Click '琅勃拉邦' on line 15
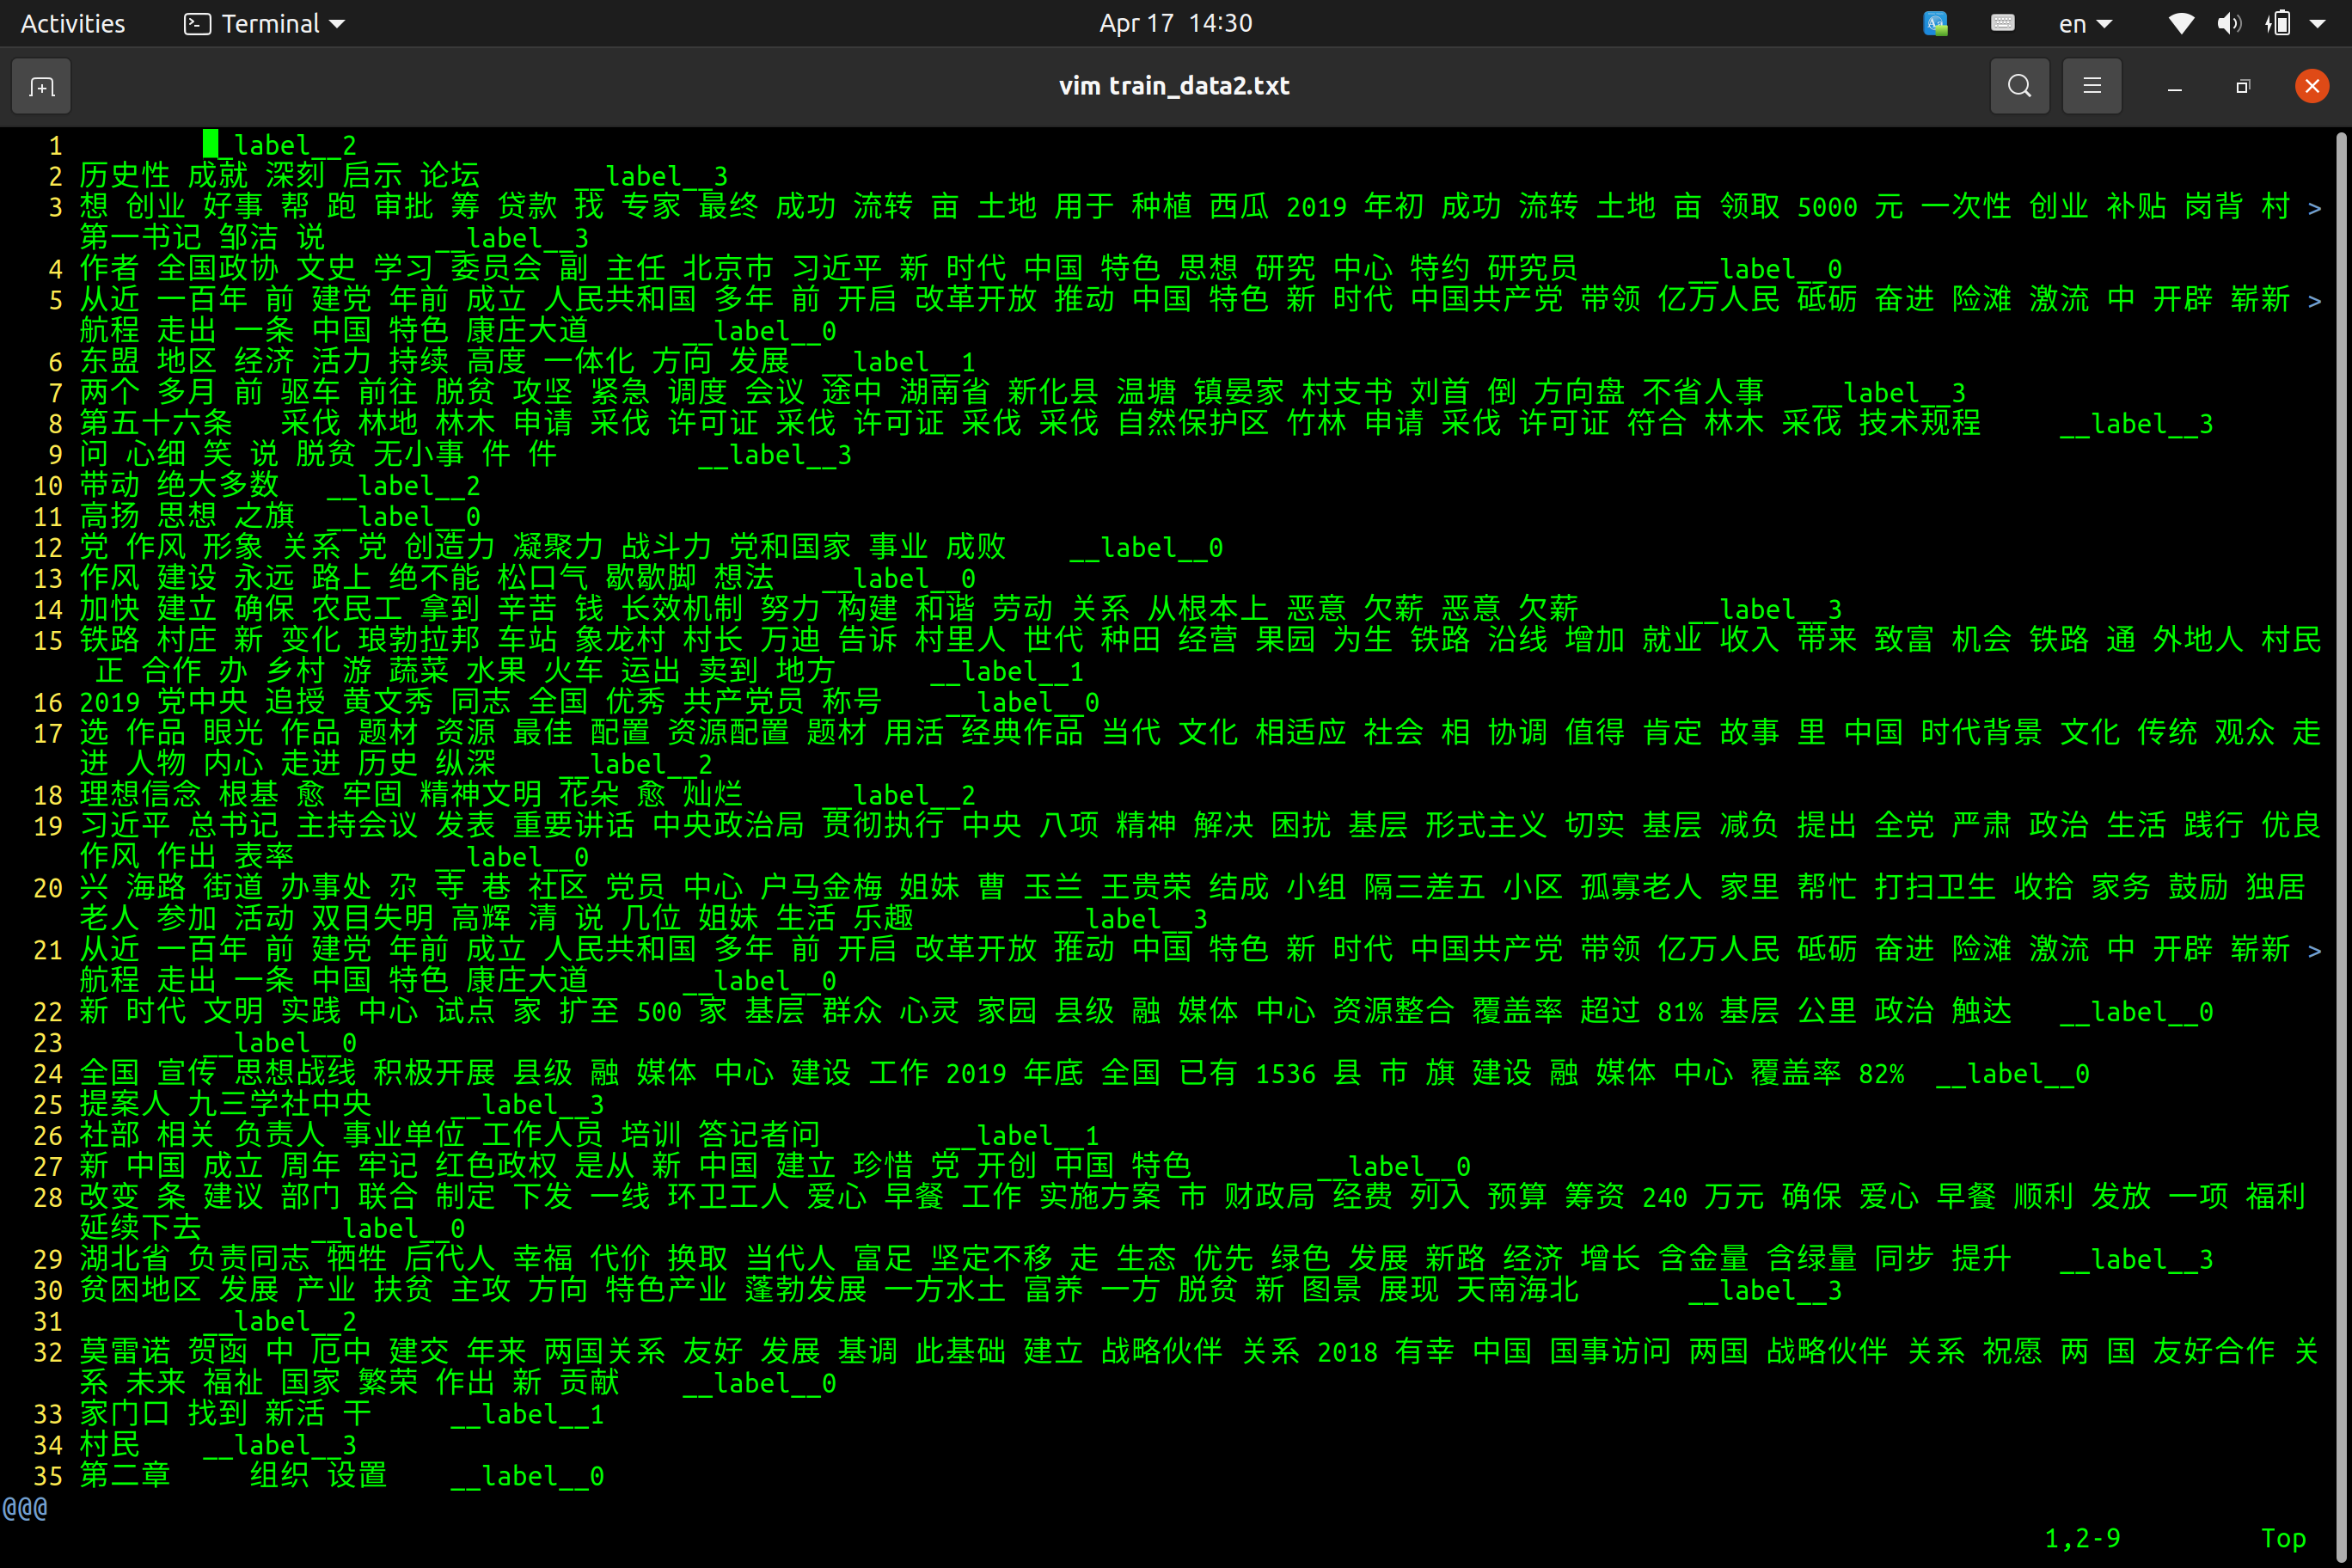 click(x=419, y=641)
